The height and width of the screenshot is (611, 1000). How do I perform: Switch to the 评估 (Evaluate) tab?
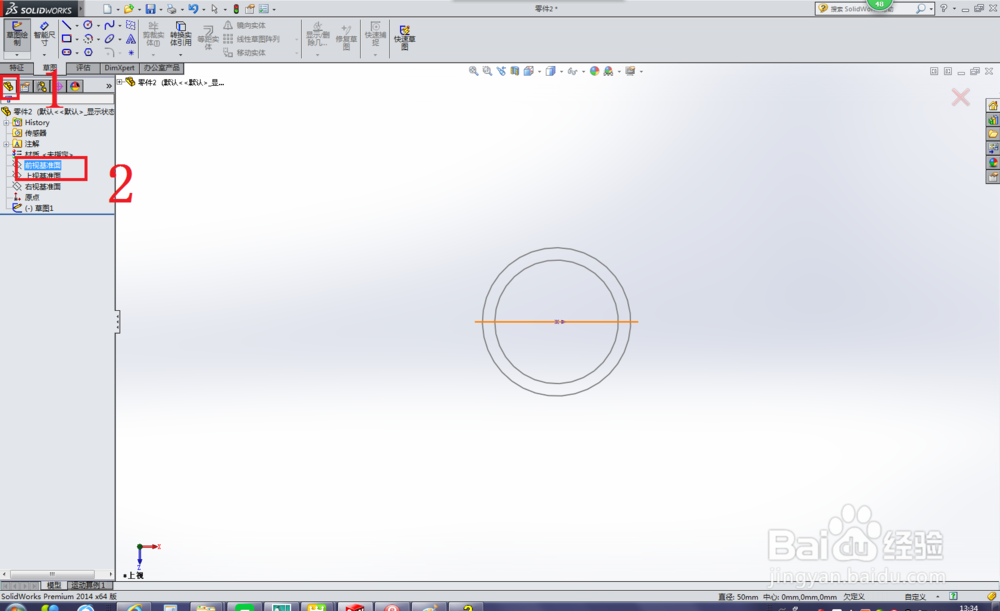83,68
